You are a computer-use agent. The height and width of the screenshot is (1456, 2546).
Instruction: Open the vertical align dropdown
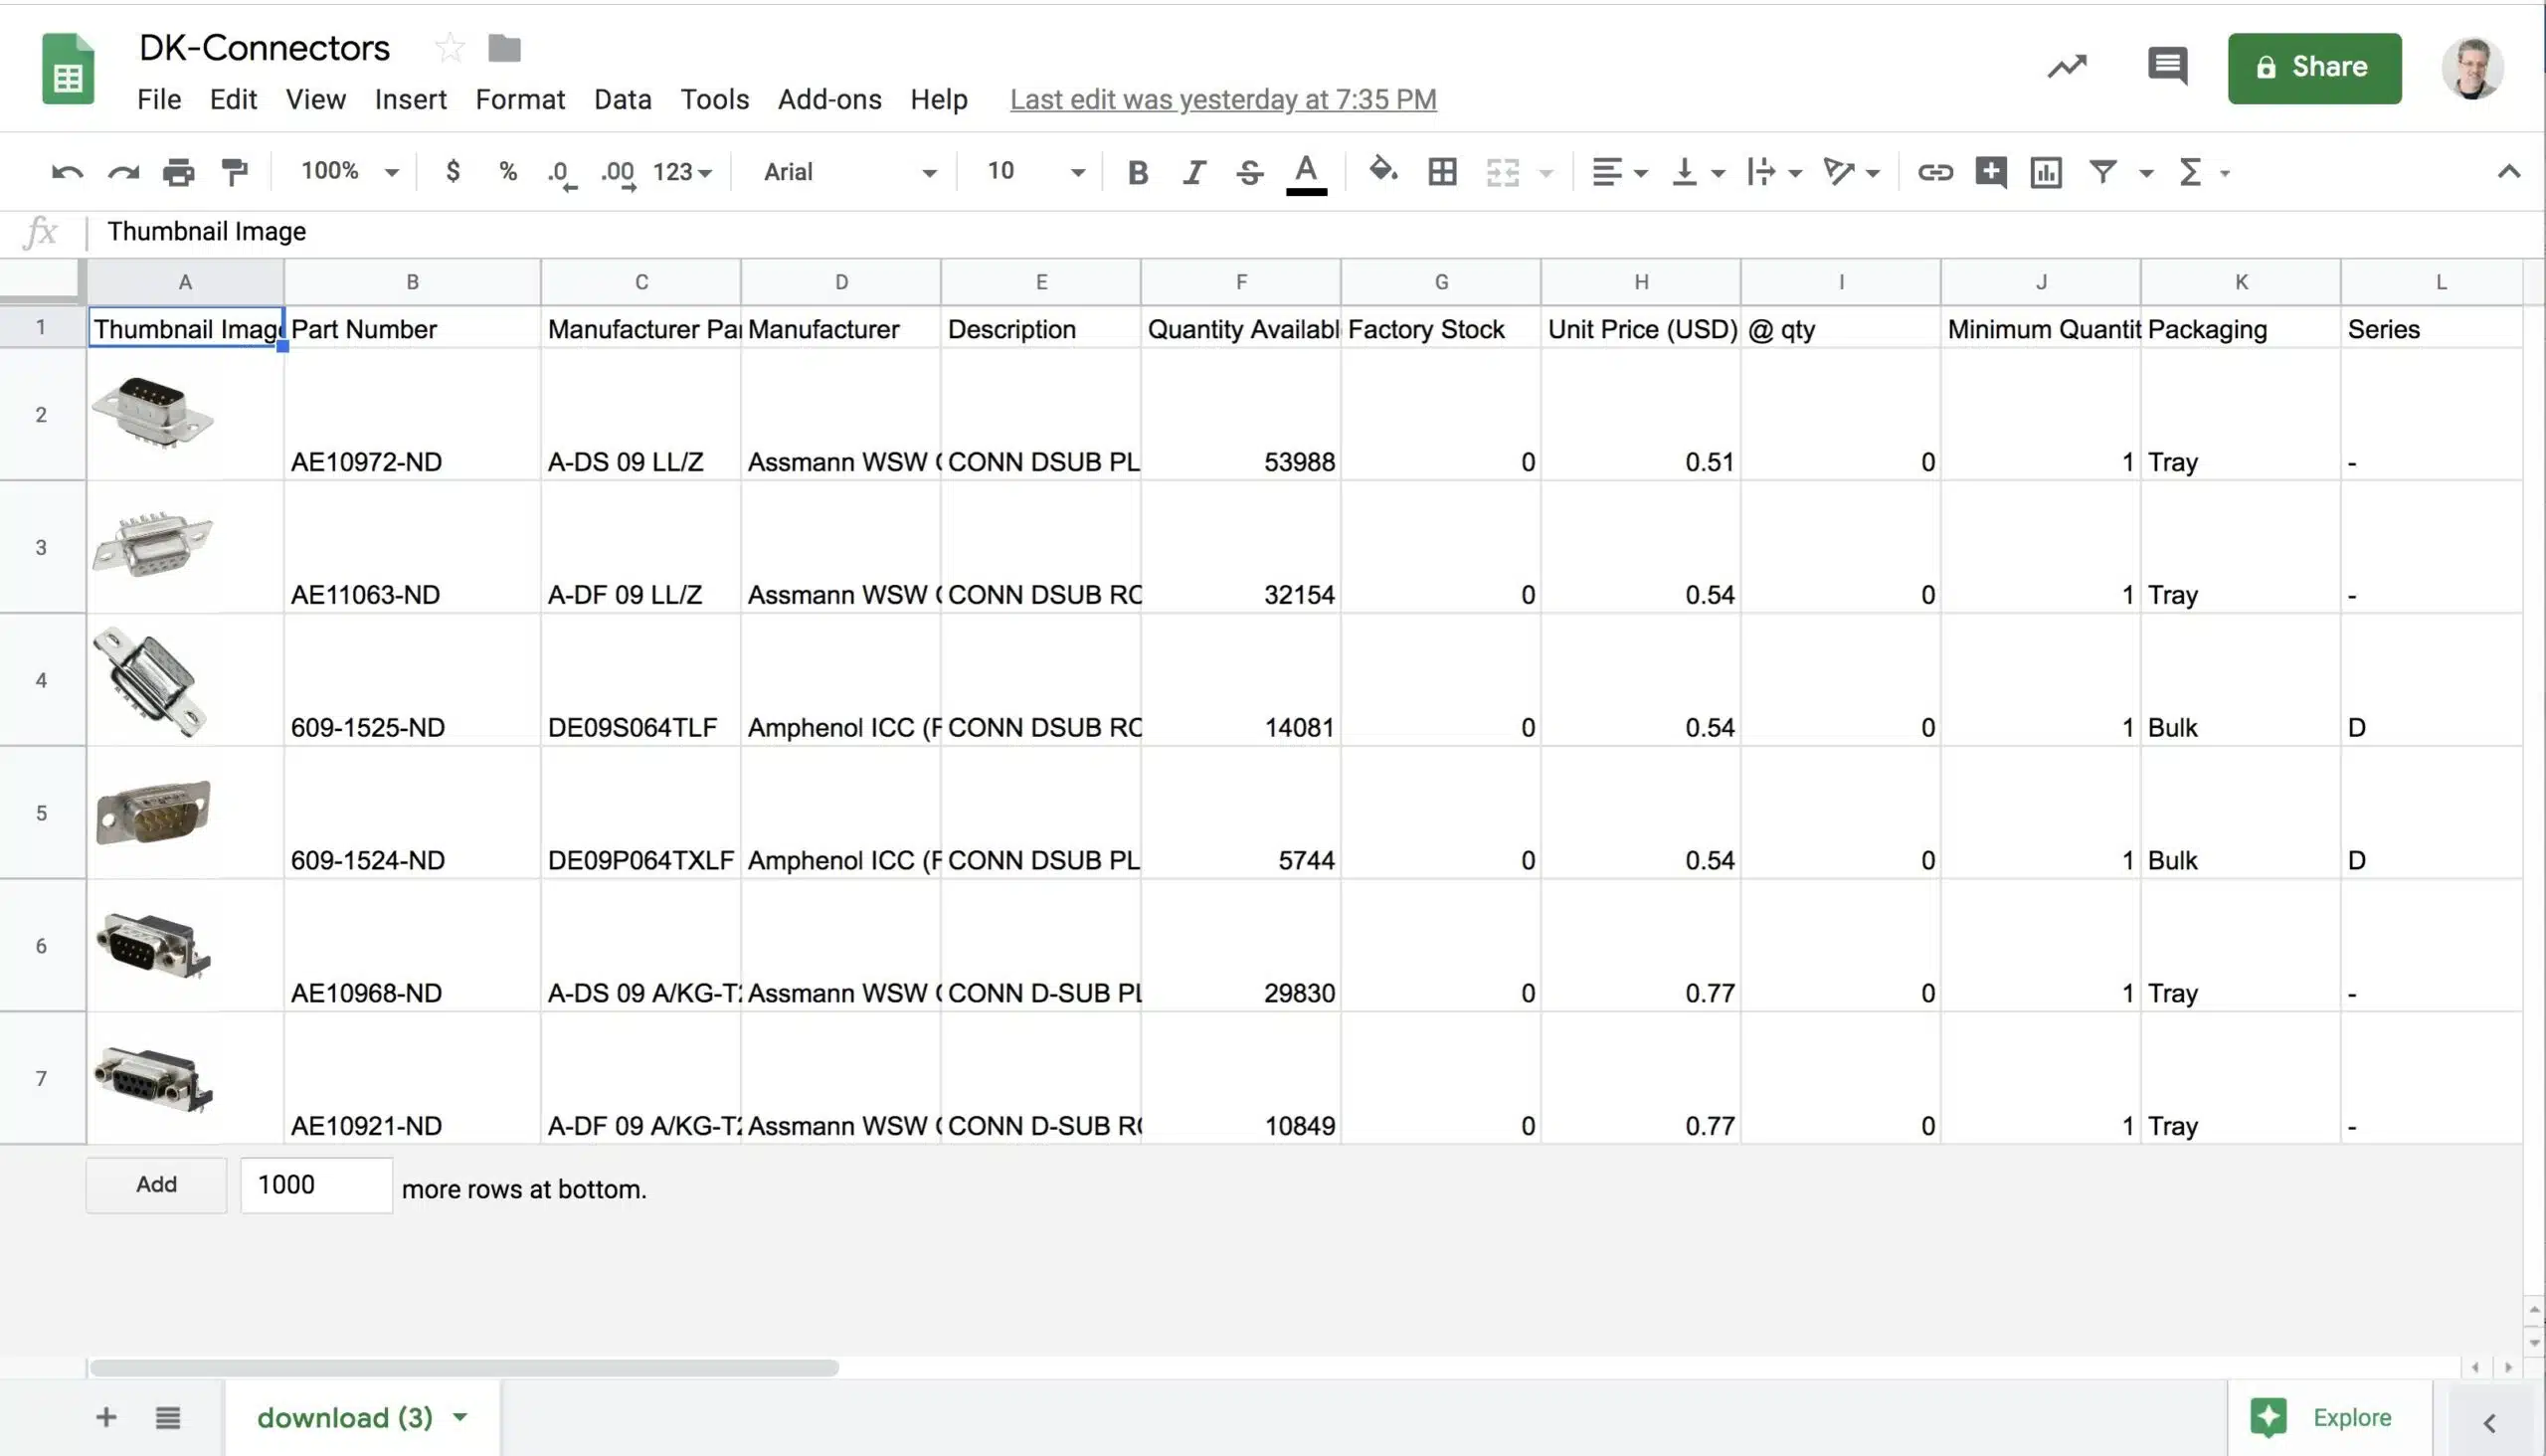click(1698, 173)
